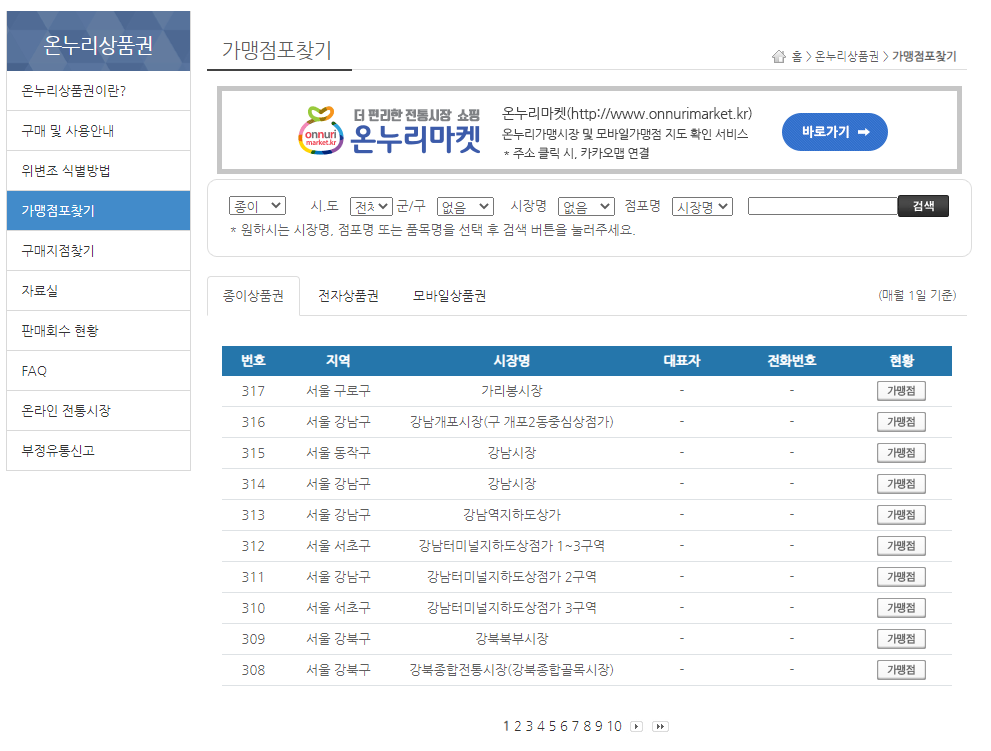The image size is (991, 751).
Task: Click row number 313
Action: tap(253, 515)
